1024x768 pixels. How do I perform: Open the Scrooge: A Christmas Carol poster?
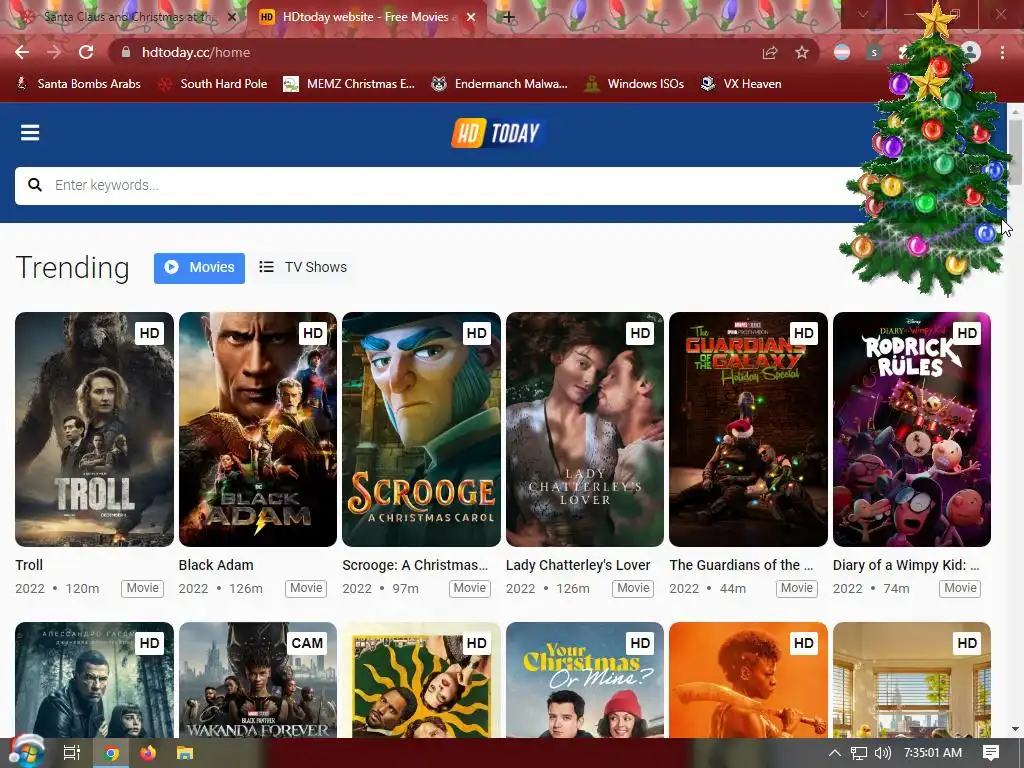pos(421,429)
